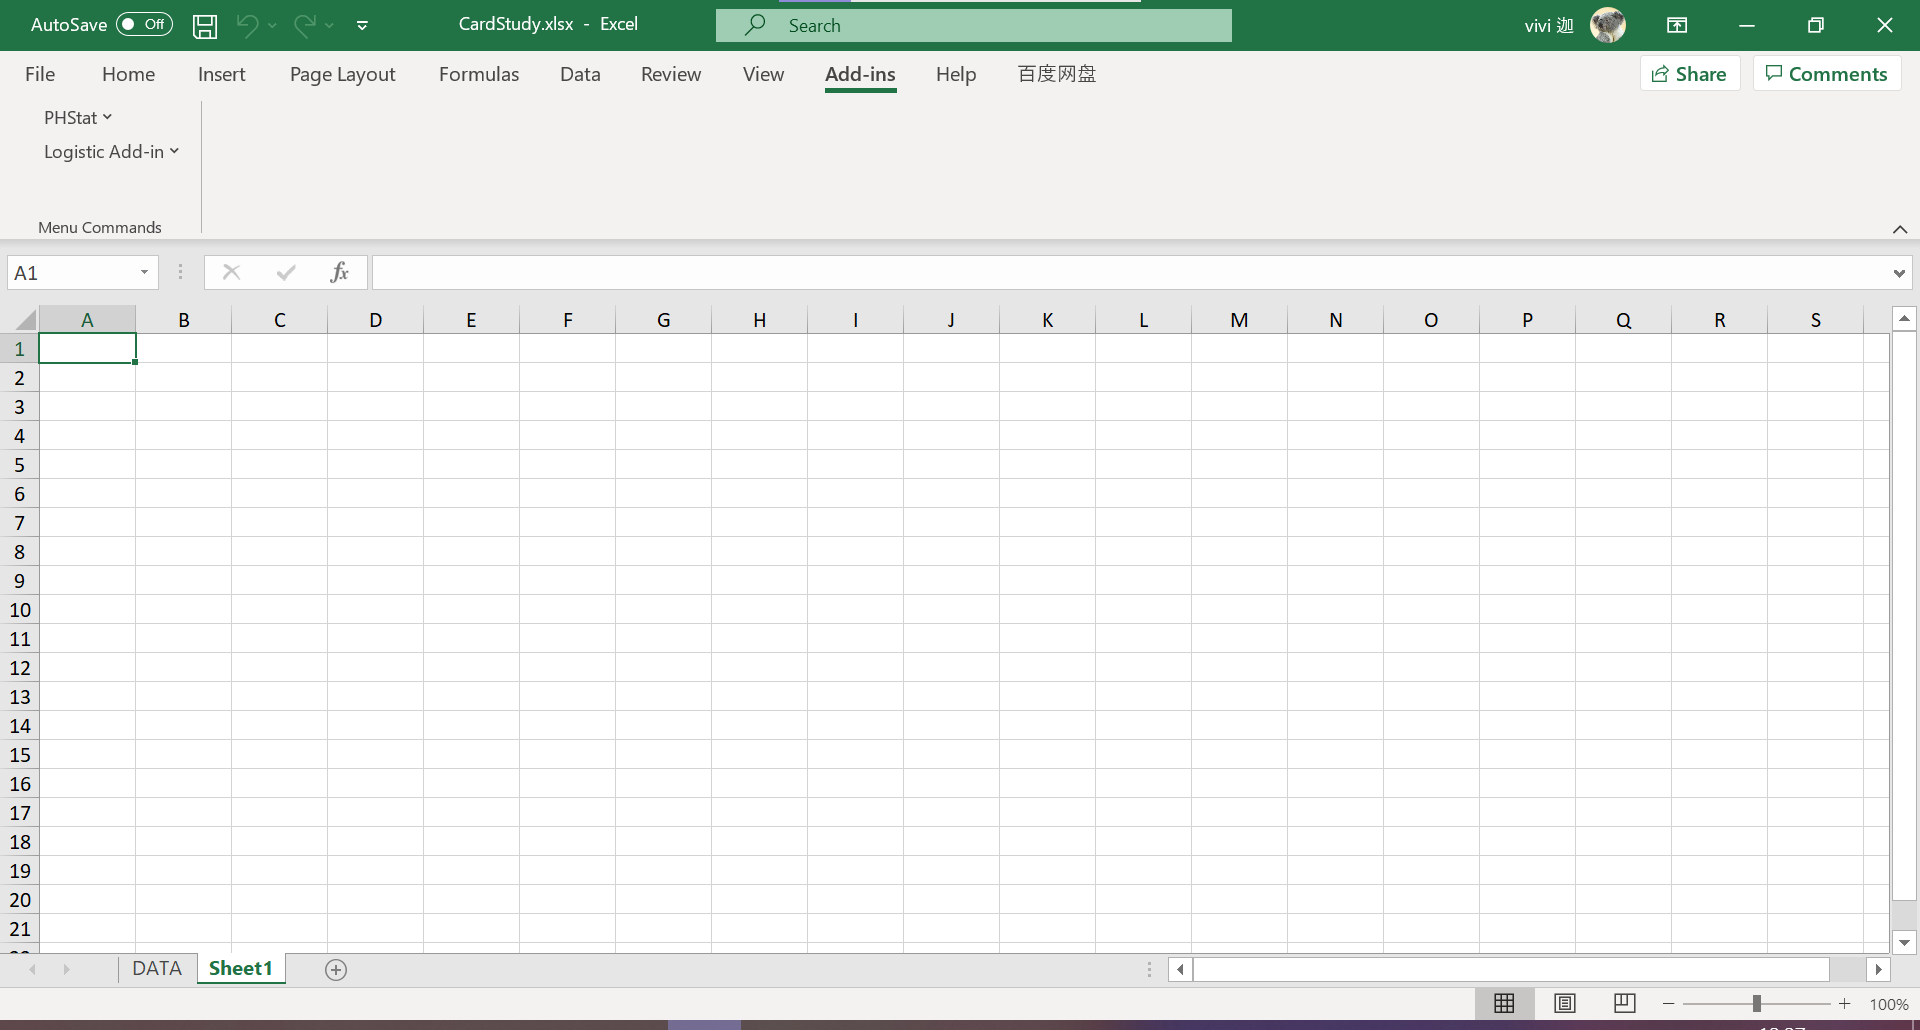Click the vertical scrollbar up arrow

[x=1905, y=319]
